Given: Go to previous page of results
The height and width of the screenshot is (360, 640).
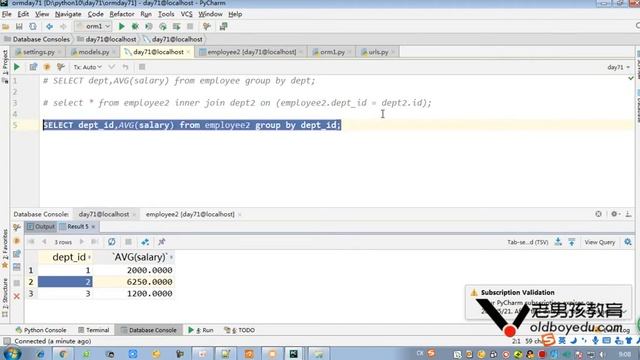Looking at the screenshot, I should 44,242.
